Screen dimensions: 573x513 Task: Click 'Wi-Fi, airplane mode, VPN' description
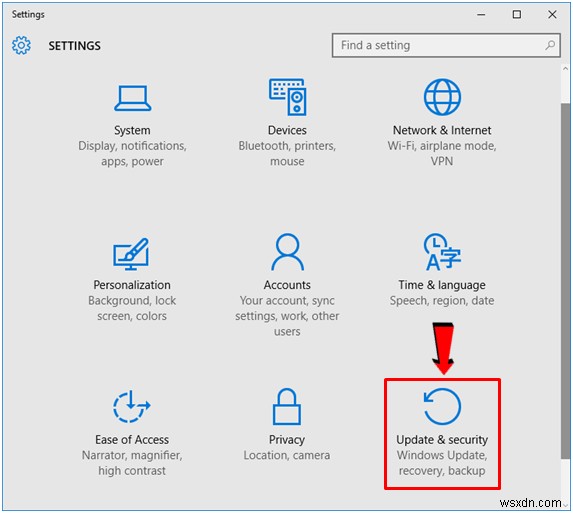point(442,153)
